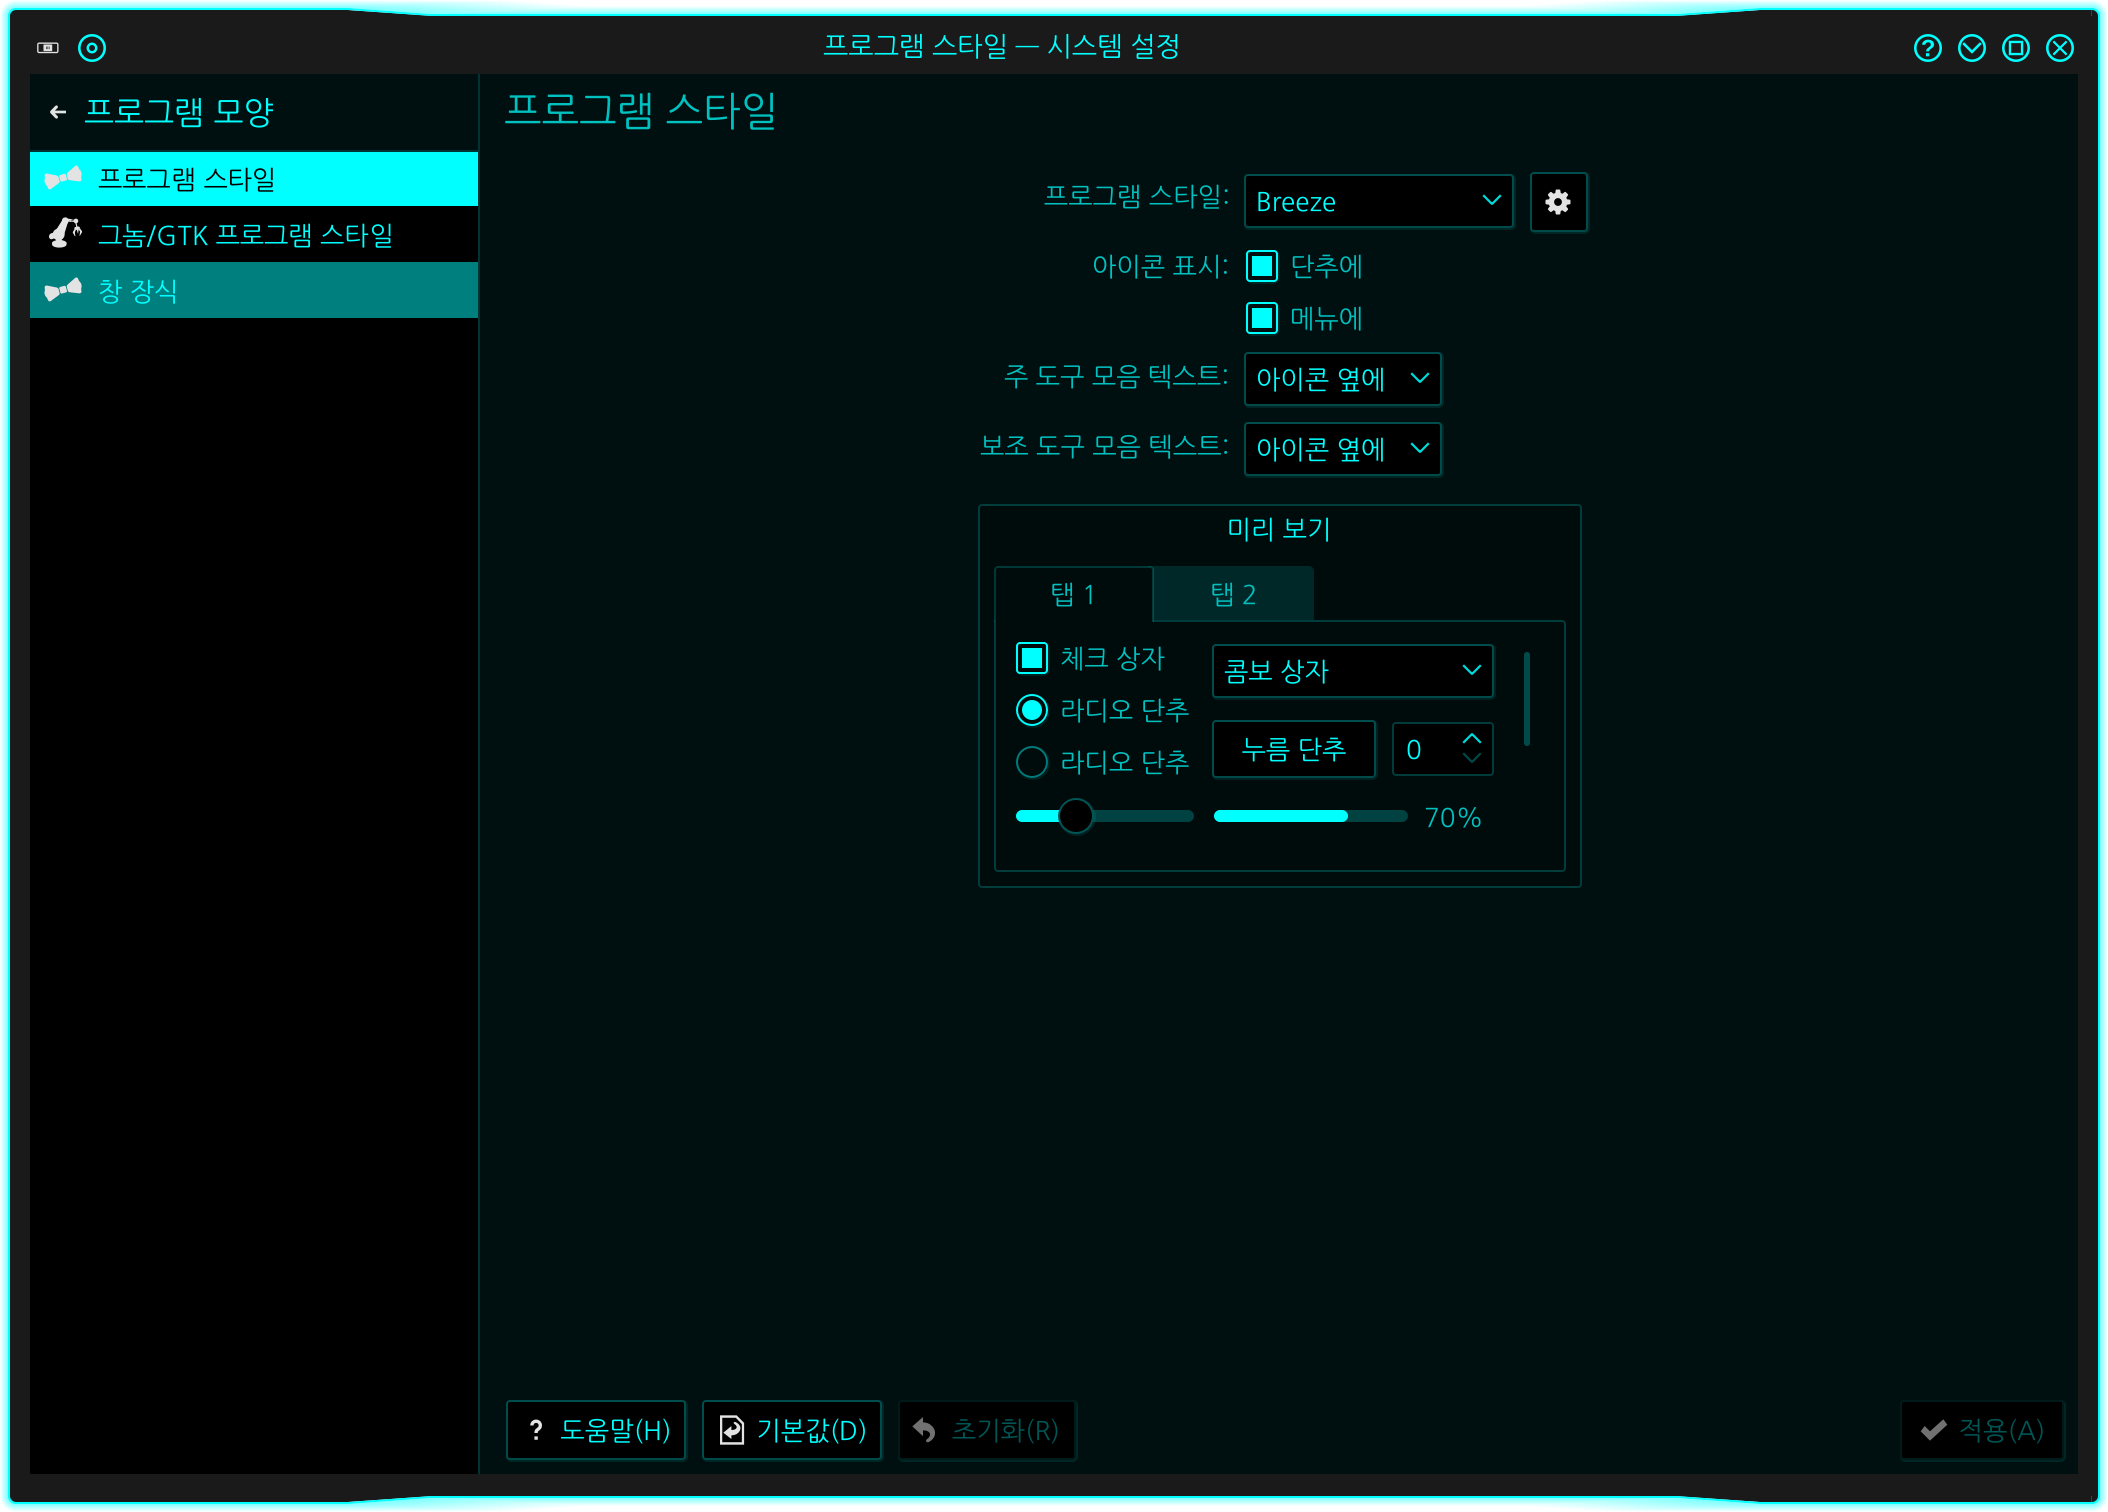Click the gear icon to configure Breeze style
Image resolution: width=2108 pixels, height=1512 pixels.
click(x=1557, y=202)
